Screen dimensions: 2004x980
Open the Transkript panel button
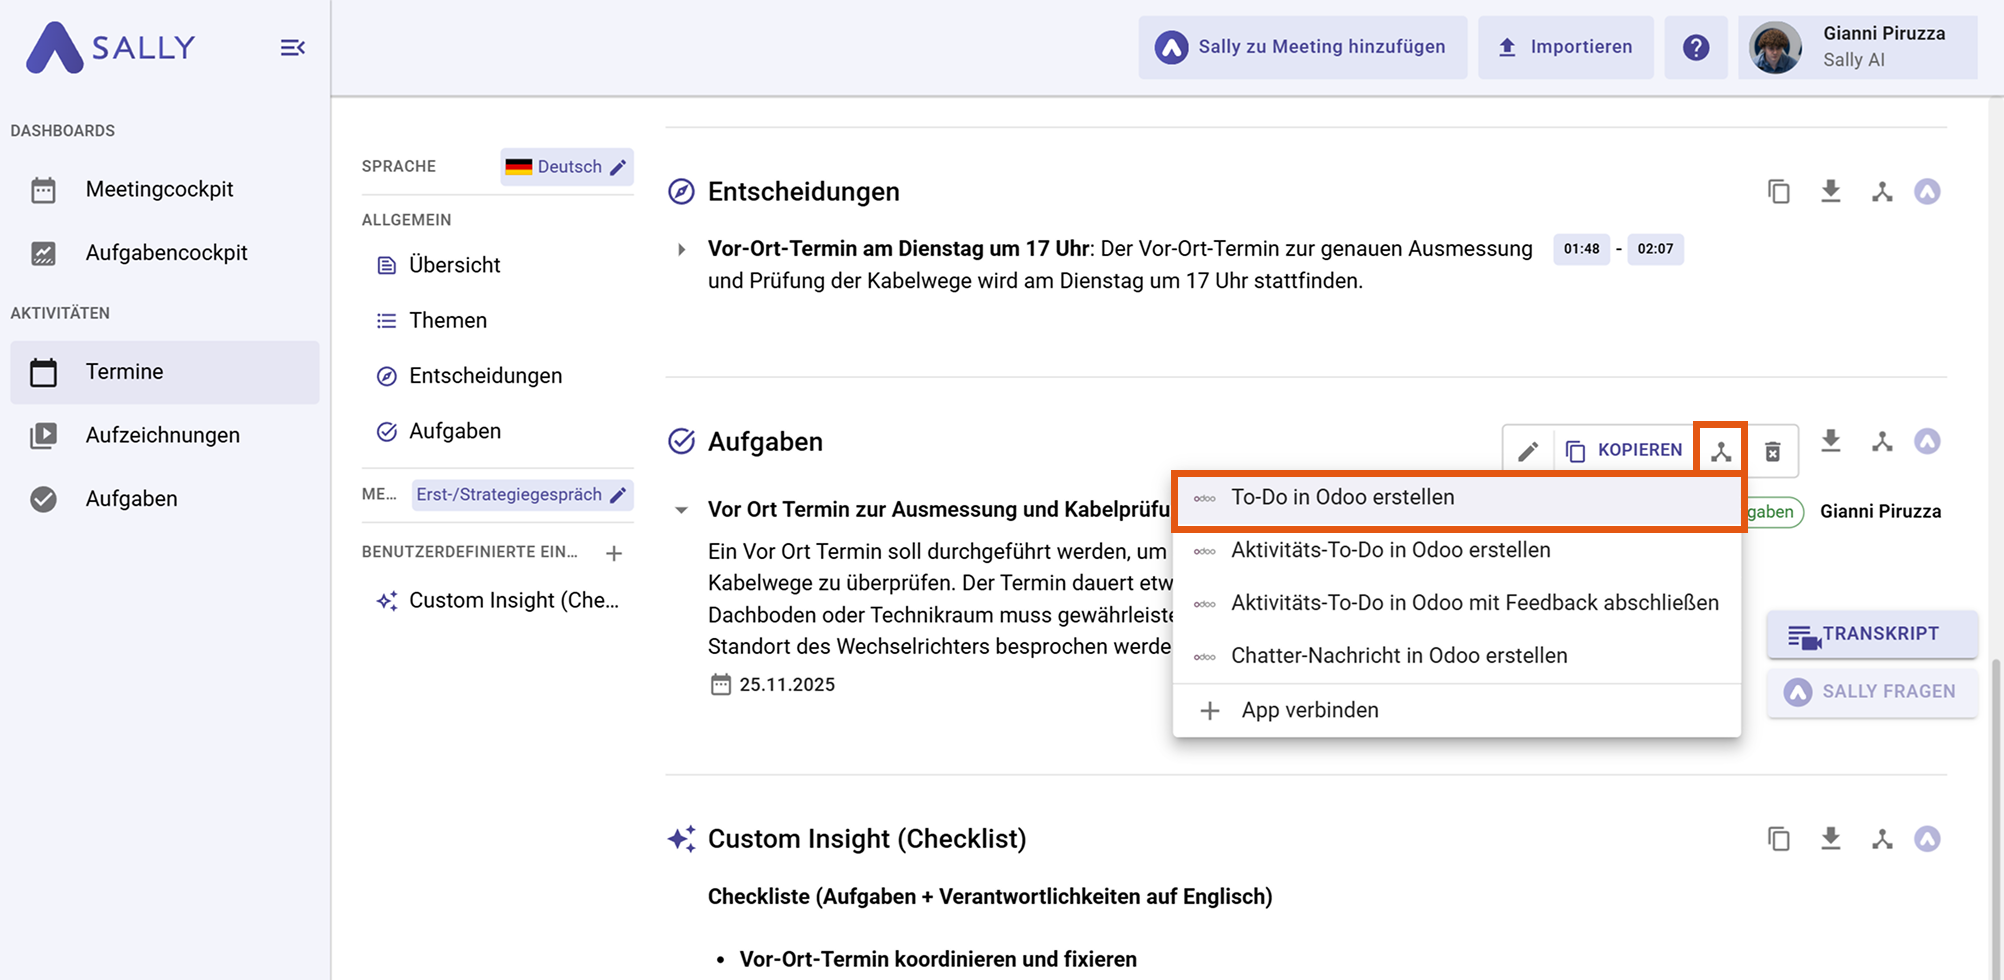(x=1871, y=635)
